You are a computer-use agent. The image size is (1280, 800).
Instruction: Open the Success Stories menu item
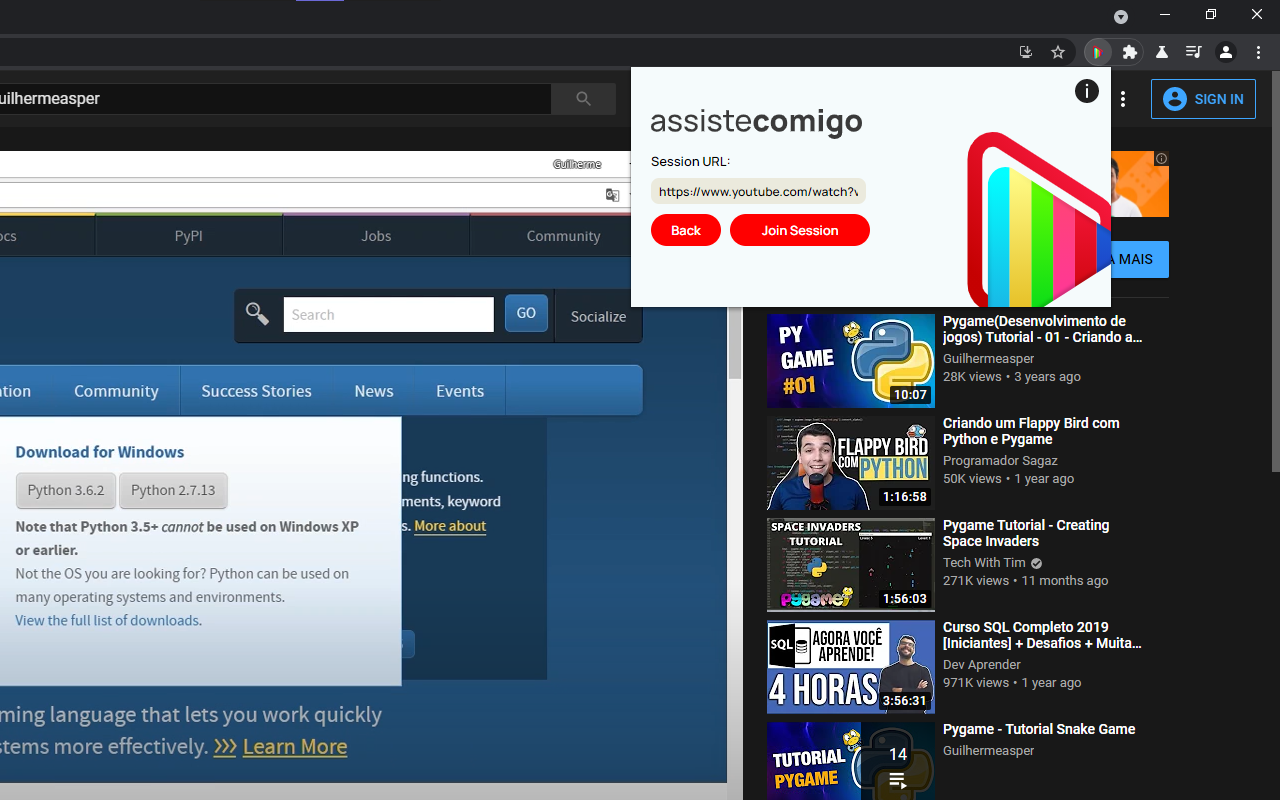pyautogui.click(x=256, y=391)
